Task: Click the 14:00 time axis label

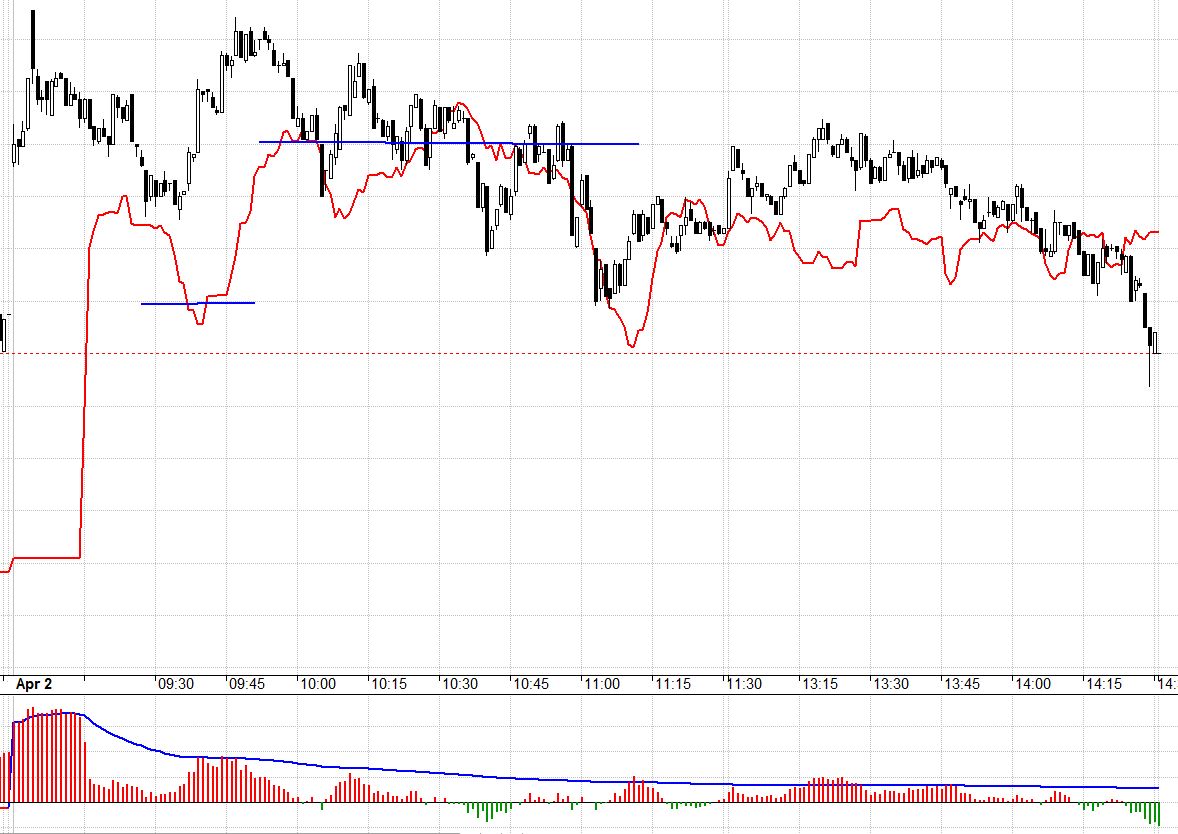Action: (x=1033, y=684)
